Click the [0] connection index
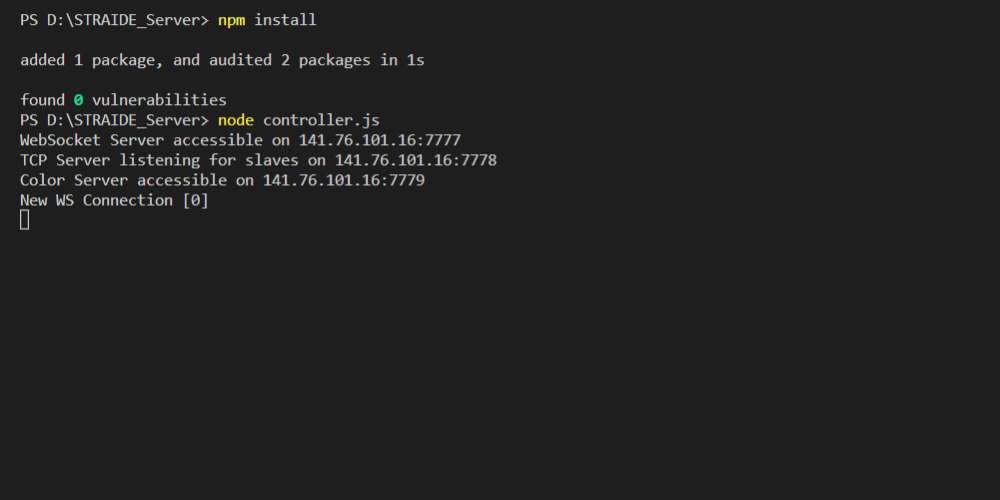Viewport: 1000px width, 500px height. point(196,200)
